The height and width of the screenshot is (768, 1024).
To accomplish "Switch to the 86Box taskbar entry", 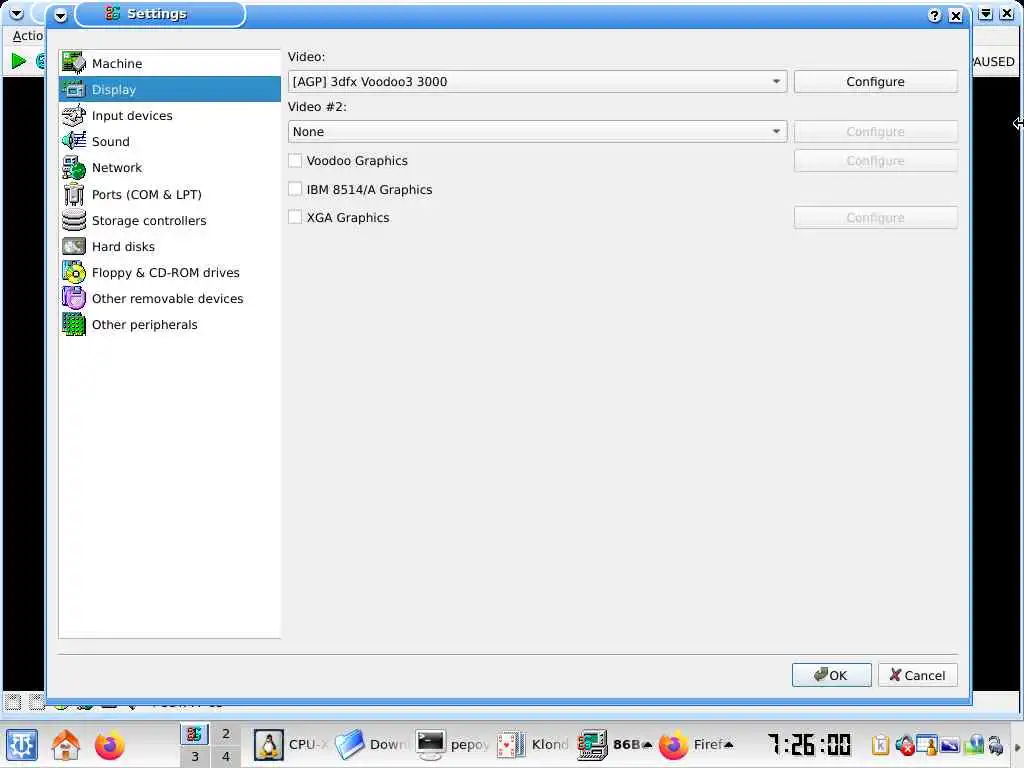I will click(614, 744).
